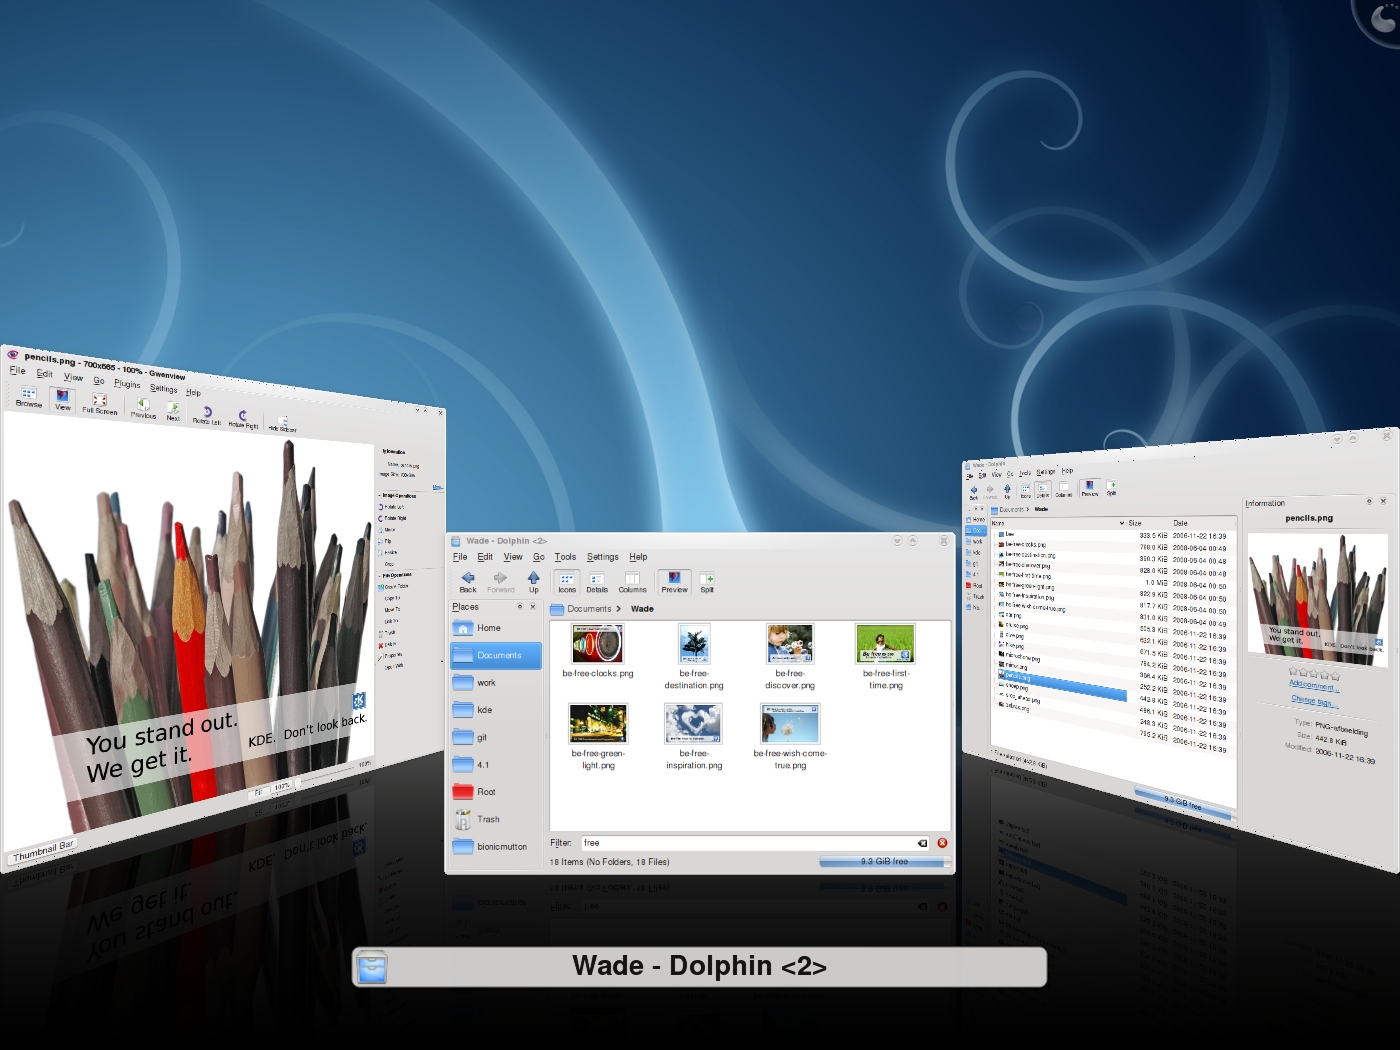This screenshot has width=1400, height=1050.
Task: Switch center Dolphin to Details view
Action: click(x=597, y=581)
